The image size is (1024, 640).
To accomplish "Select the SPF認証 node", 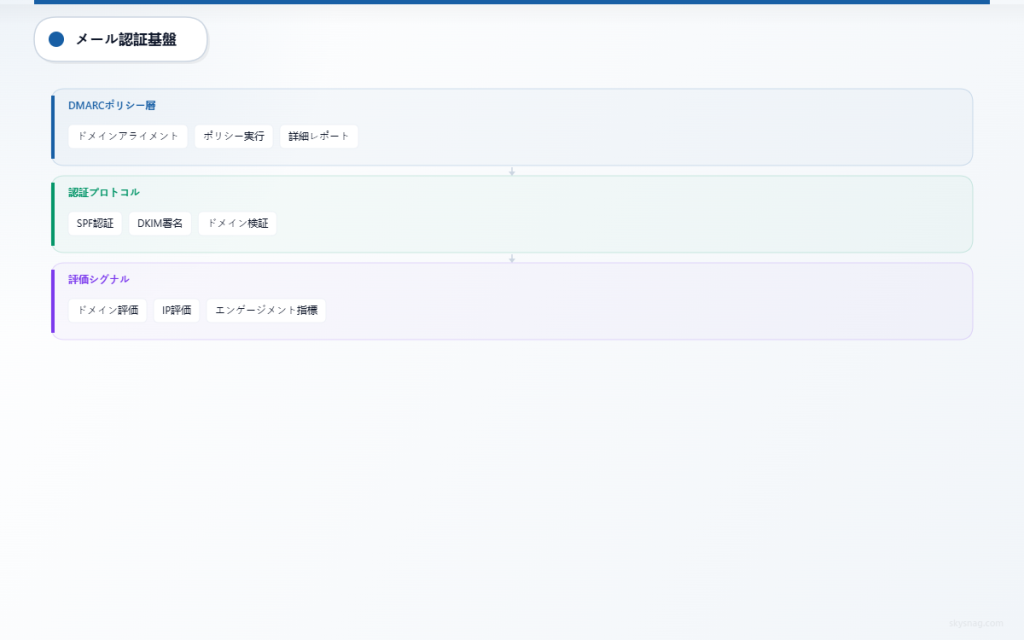I will [95, 223].
